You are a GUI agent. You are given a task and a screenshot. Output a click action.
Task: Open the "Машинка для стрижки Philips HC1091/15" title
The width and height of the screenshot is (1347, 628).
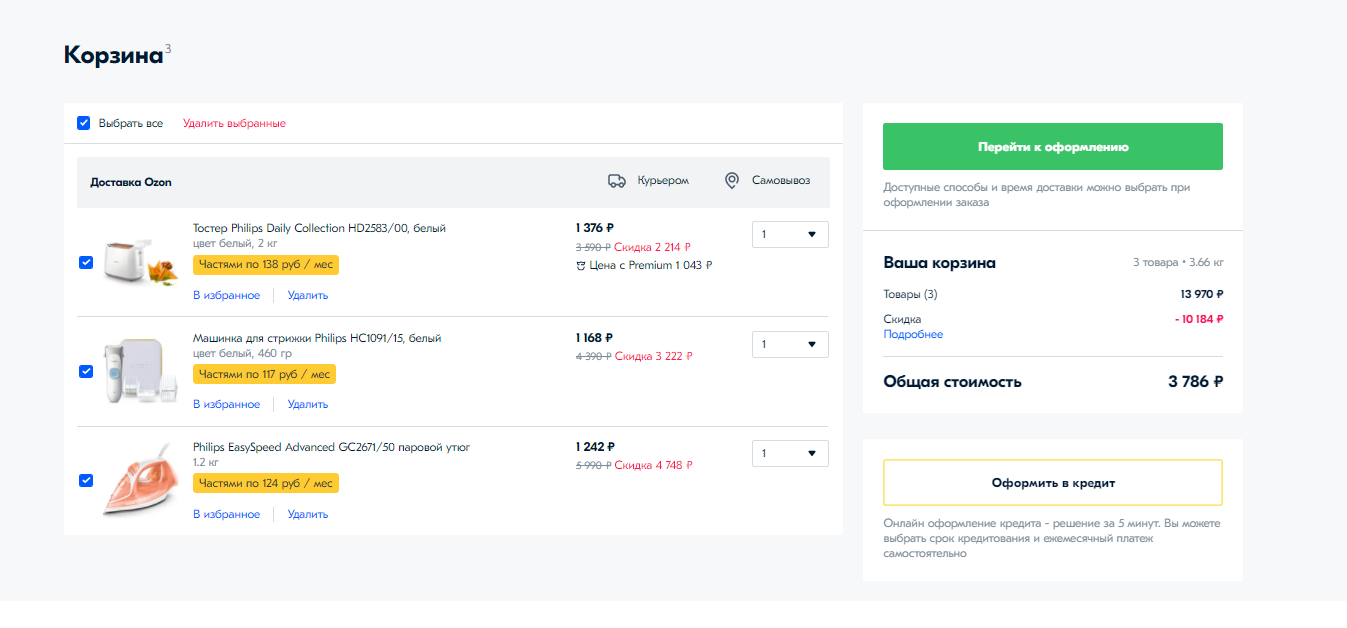(x=317, y=338)
